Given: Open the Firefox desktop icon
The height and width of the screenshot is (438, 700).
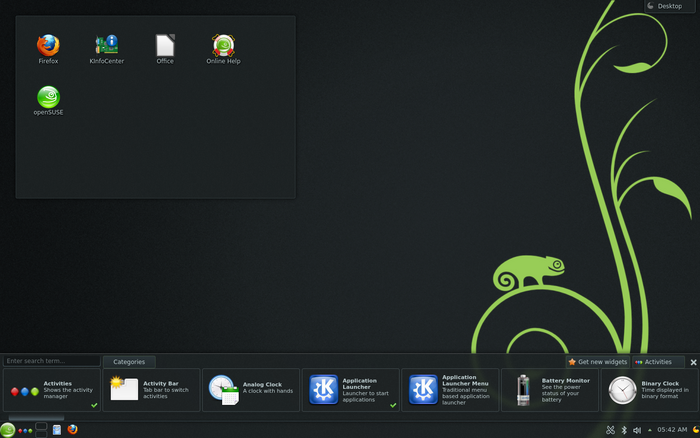Looking at the screenshot, I should 48,46.
